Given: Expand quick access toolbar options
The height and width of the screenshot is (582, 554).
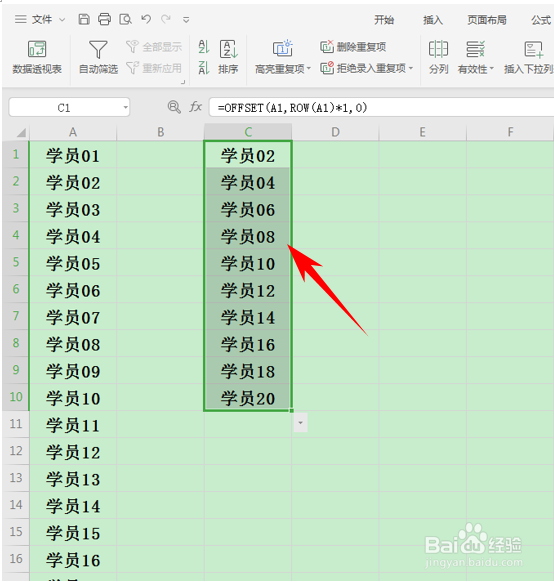Looking at the screenshot, I should pos(186,20).
